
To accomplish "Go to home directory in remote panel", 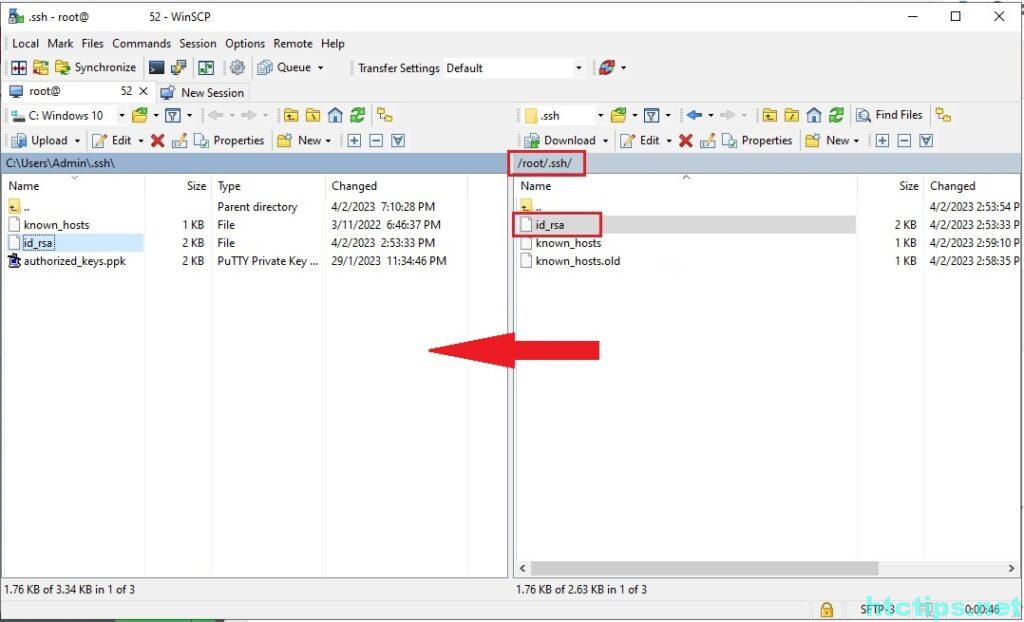I will [x=814, y=116].
